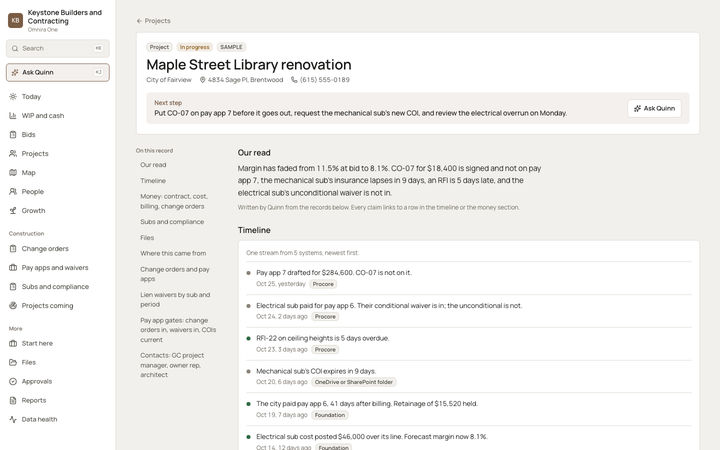720x450 pixels.
Task: Jump to Where this came from
Action: (173, 253)
